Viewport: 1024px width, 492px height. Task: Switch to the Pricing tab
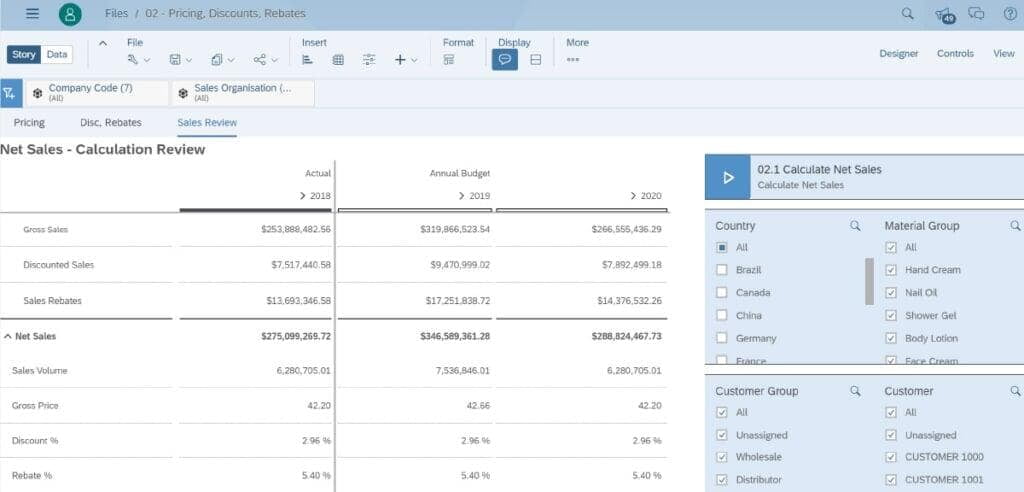click(x=29, y=123)
